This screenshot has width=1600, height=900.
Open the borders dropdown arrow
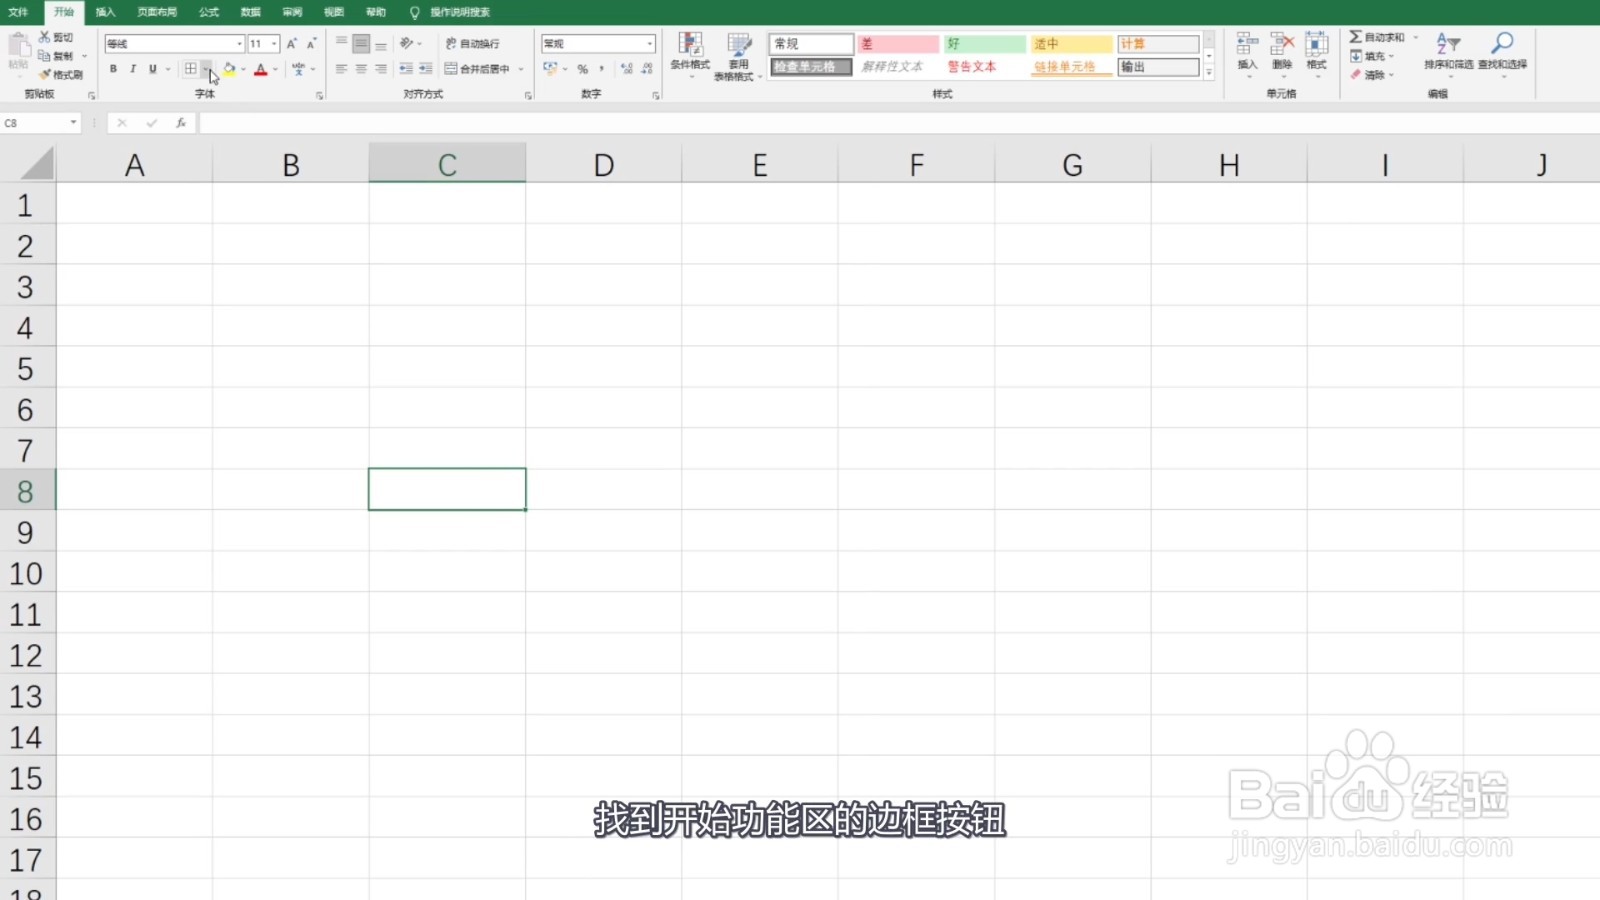coord(205,69)
